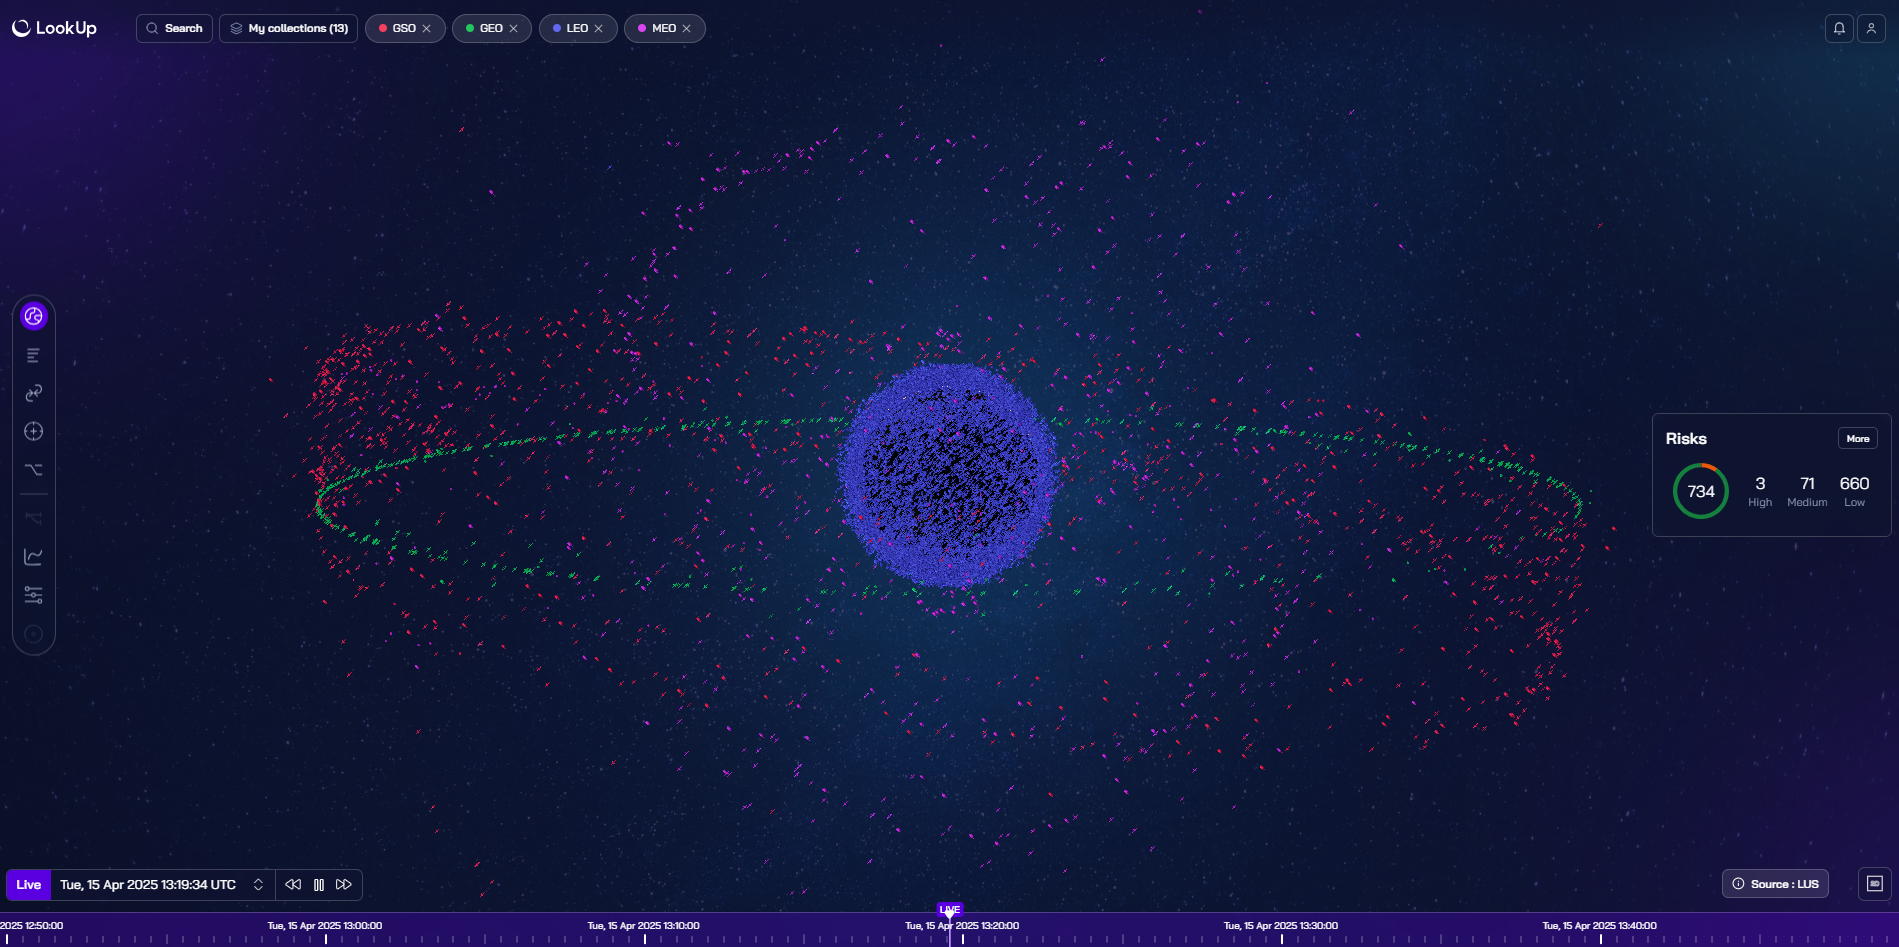Viewport: 1899px width, 947px height.
Task: Remove the LEO filter chip
Action: 599,28
